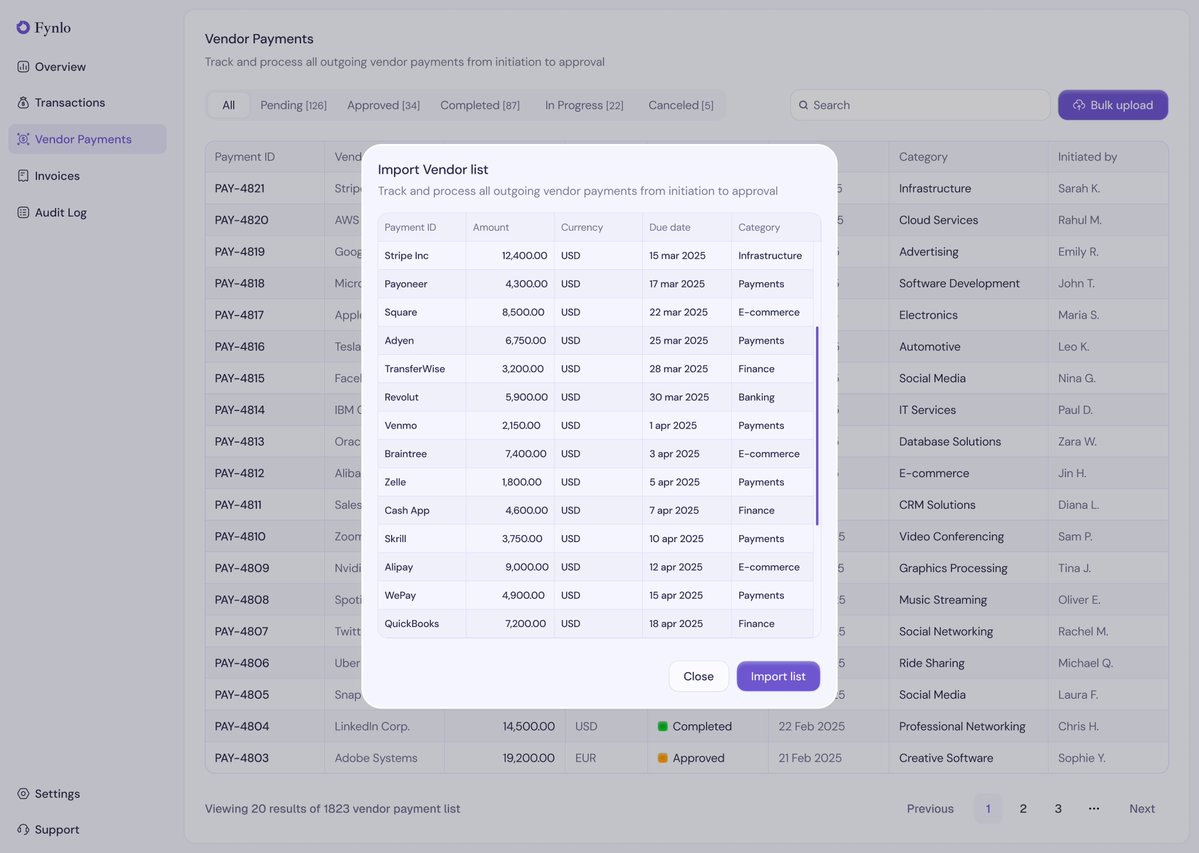Image resolution: width=1199 pixels, height=853 pixels.
Task: Open Audit Log in the sidebar
Action: coord(87,212)
